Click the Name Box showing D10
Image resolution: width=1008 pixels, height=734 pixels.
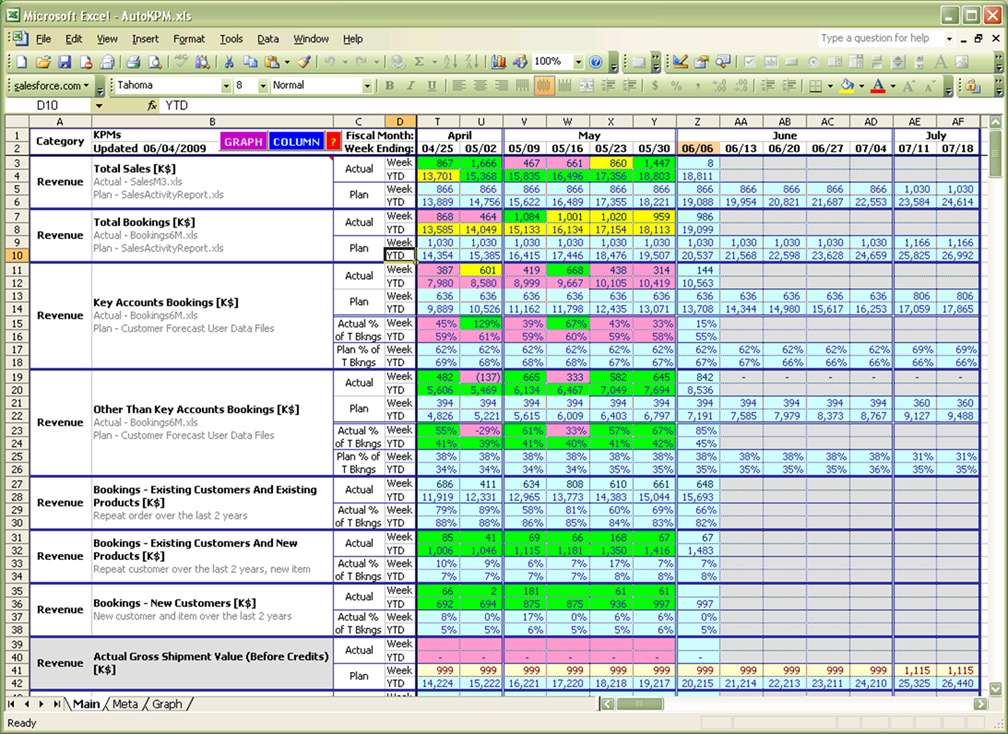48,105
